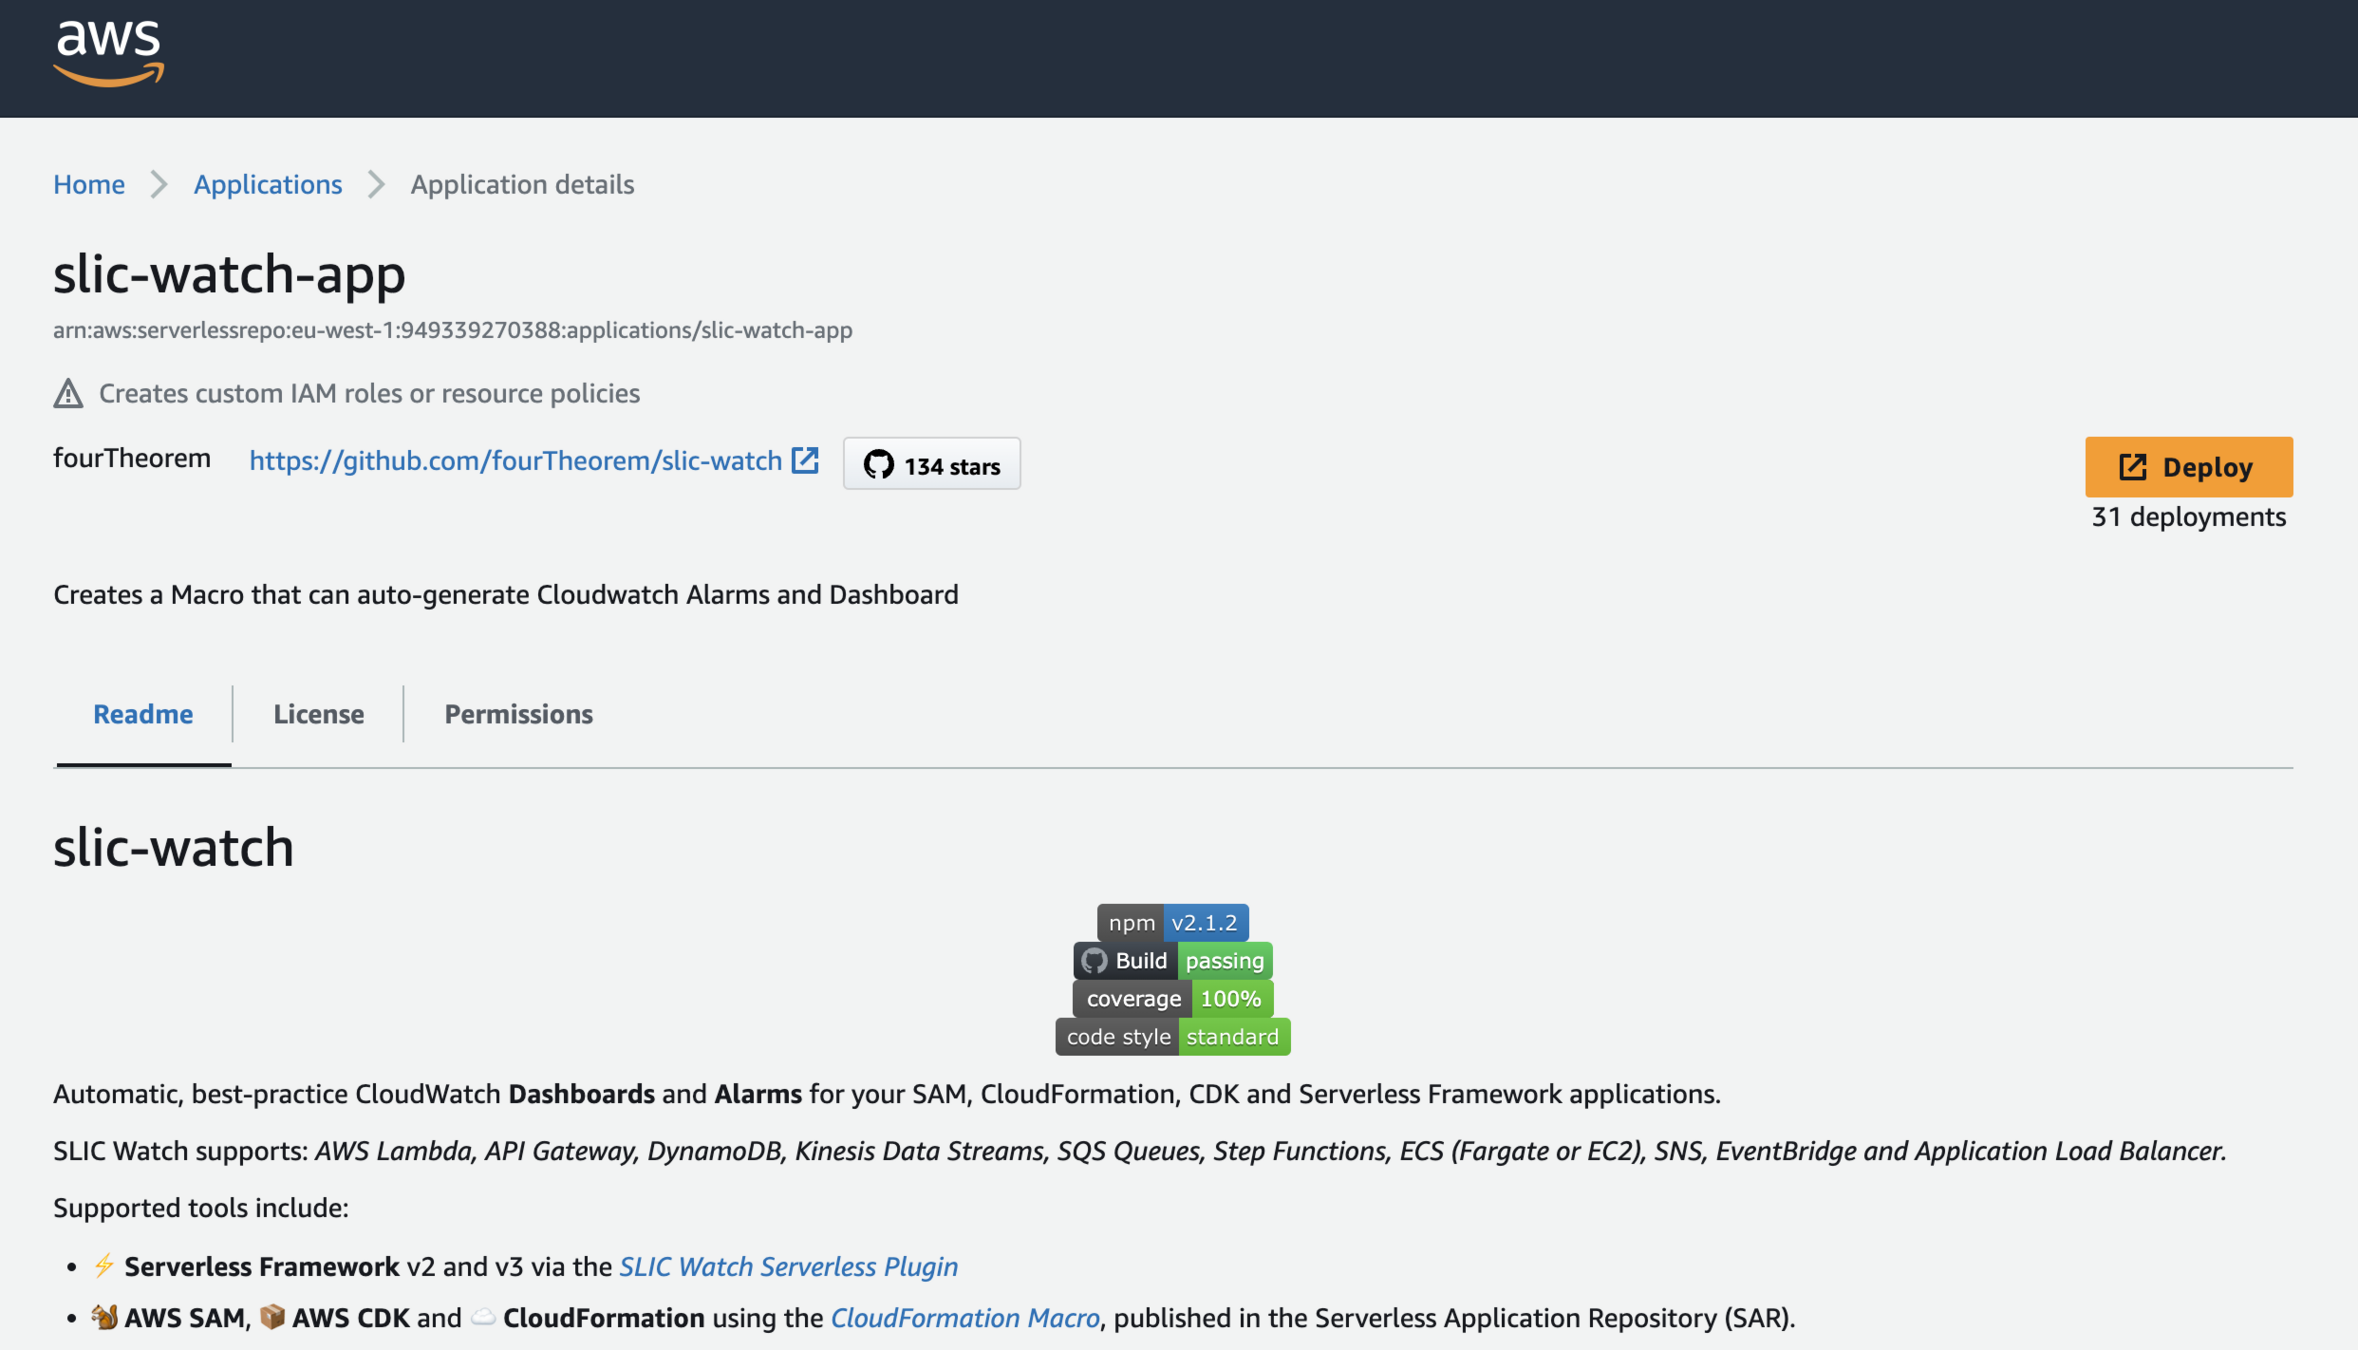Click the external link icon beside the GitHub URL
This screenshot has height=1350, width=2358.
pos(805,460)
